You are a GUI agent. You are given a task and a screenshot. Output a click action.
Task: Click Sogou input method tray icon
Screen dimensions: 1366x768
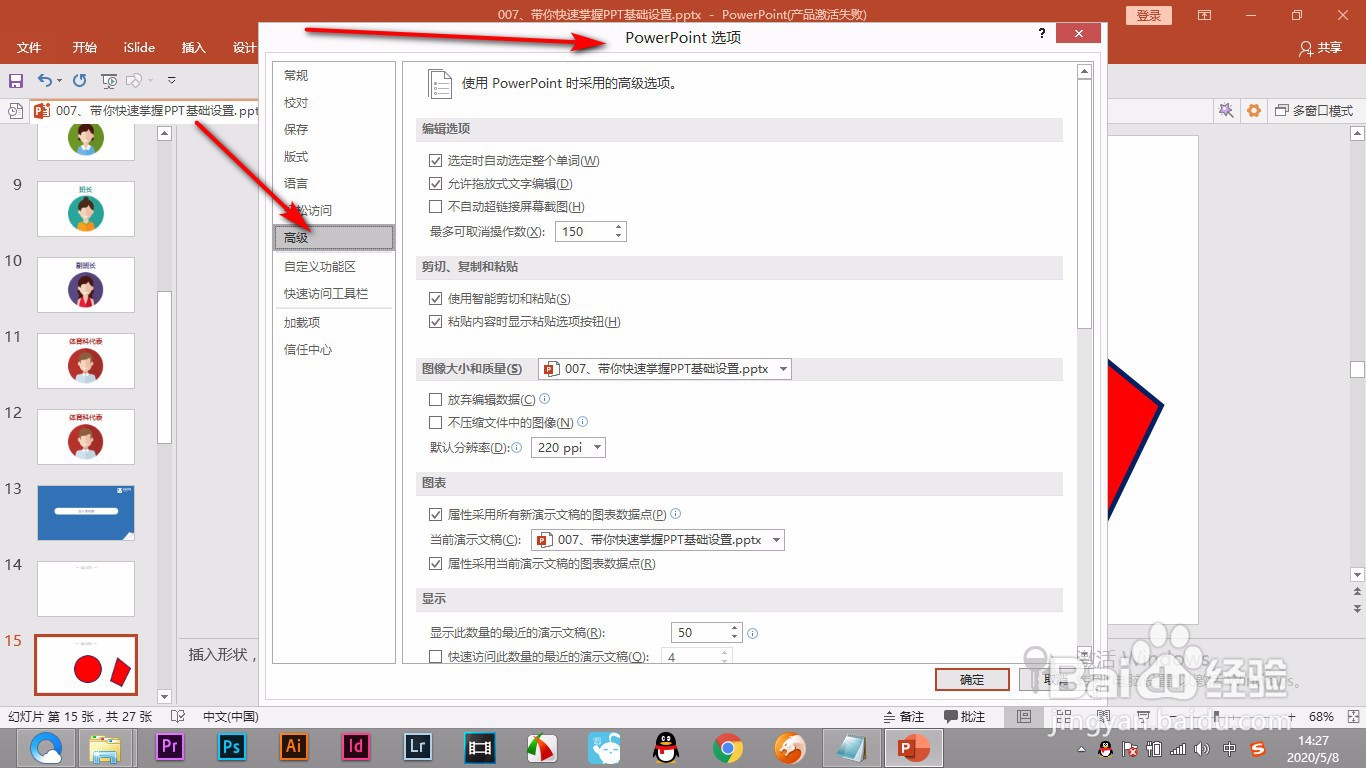[1258, 748]
